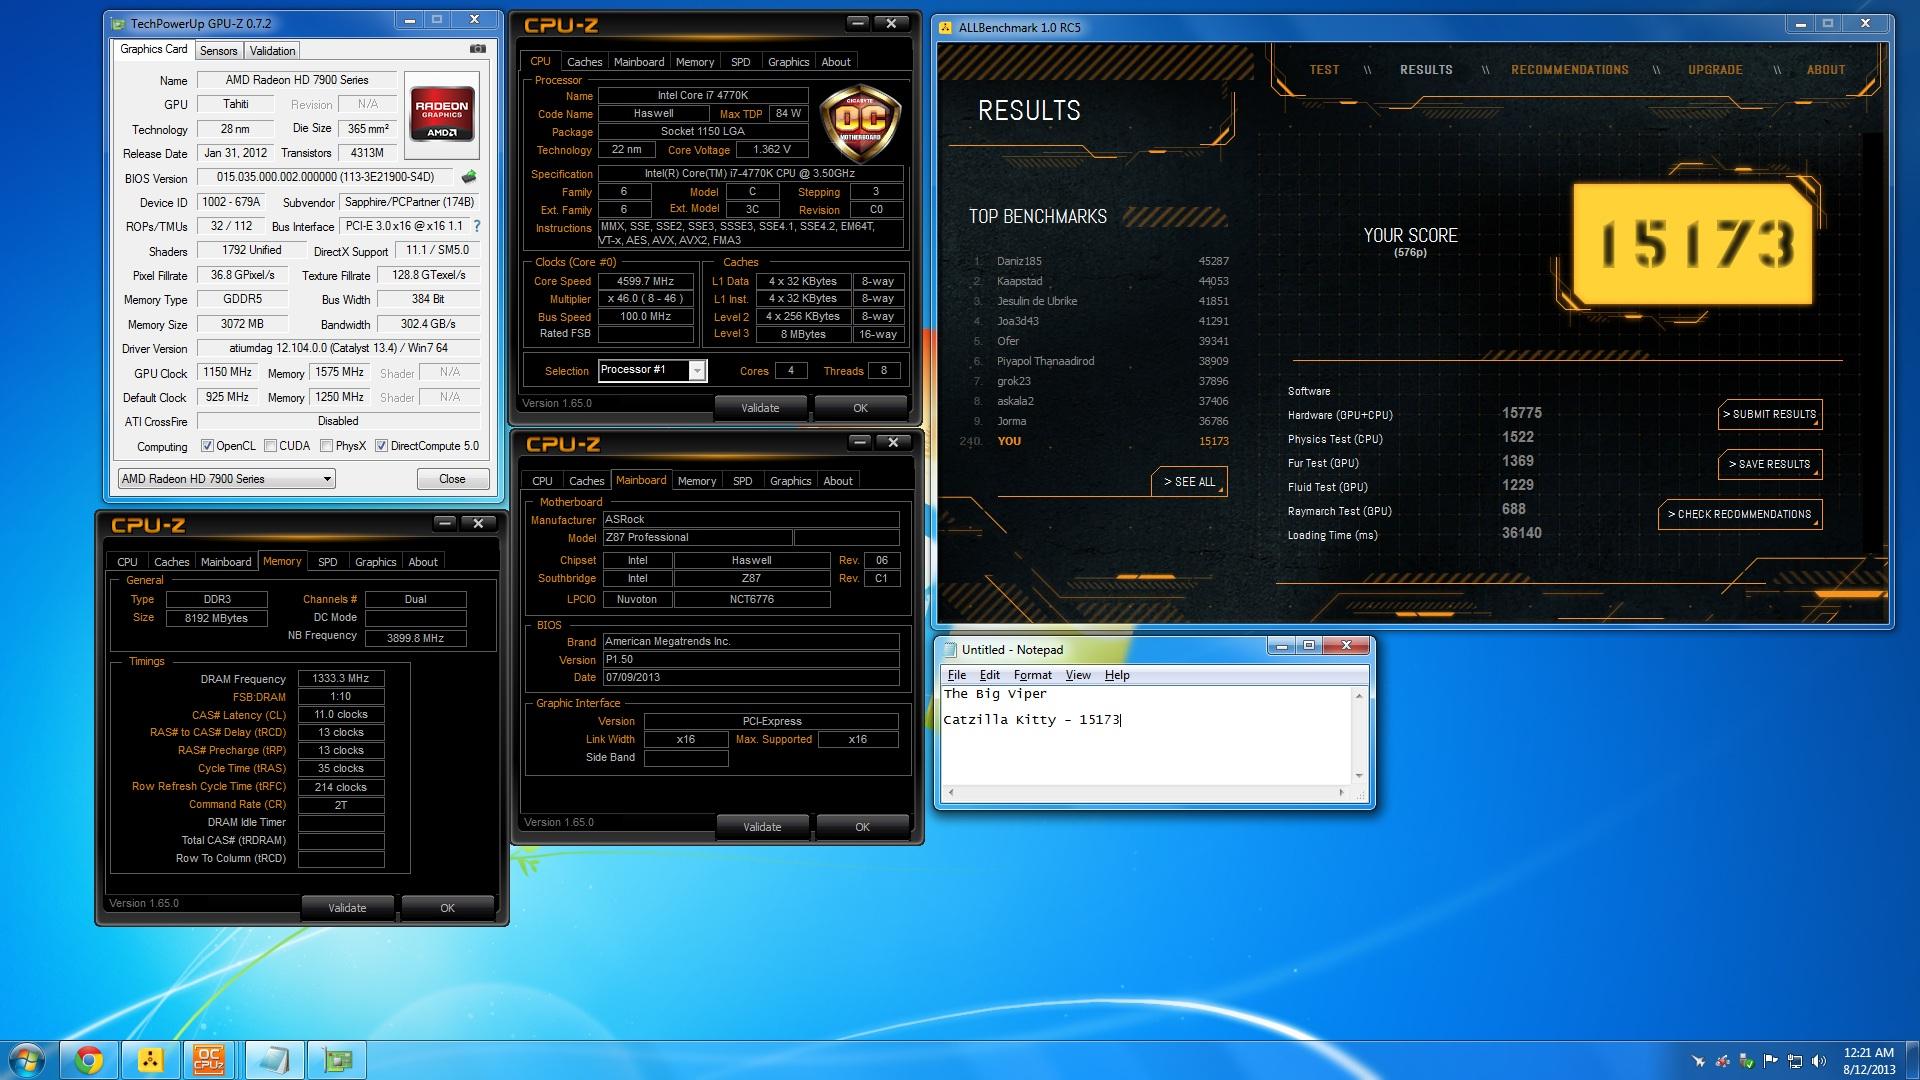Click Validate in the Mainboard CPU-Z window
This screenshot has width=1920, height=1080.
pyautogui.click(x=762, y=827)
